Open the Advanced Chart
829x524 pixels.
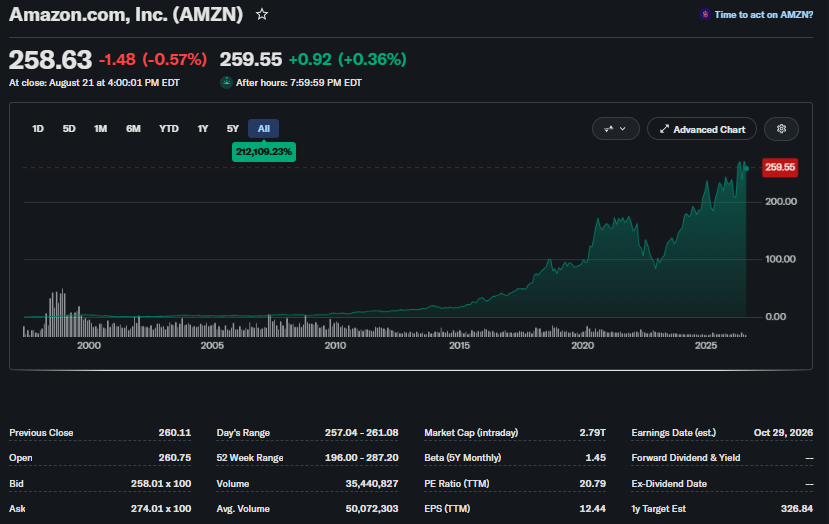[x=702, y=129]
